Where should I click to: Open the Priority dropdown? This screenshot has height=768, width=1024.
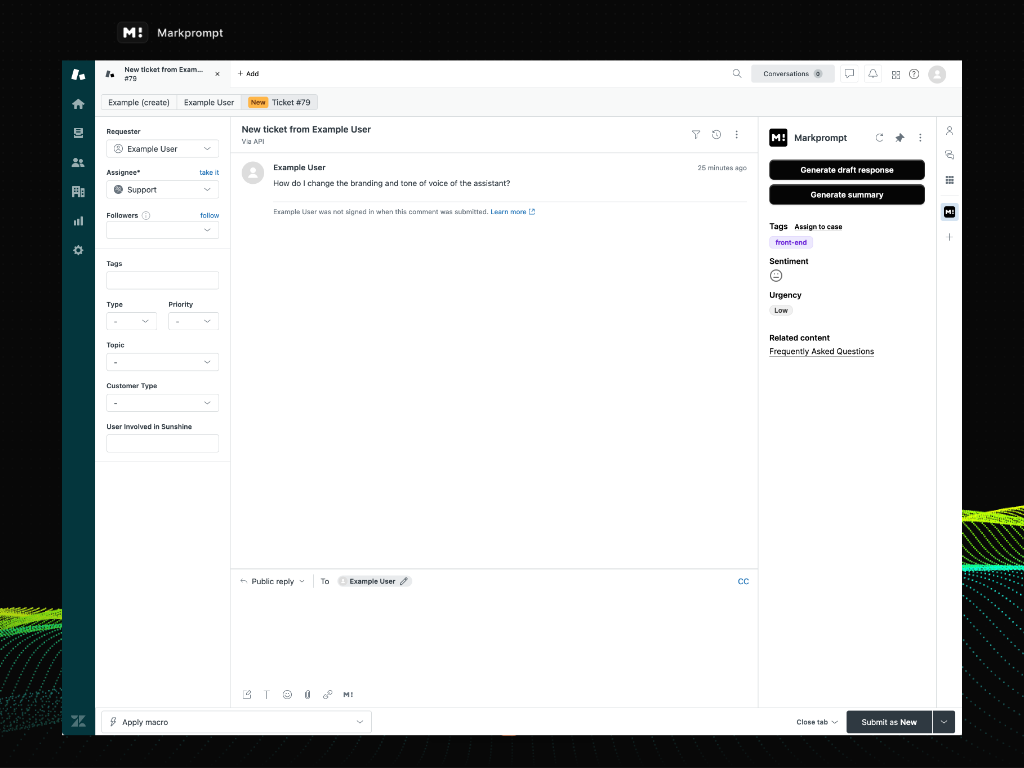click(193, 321)
